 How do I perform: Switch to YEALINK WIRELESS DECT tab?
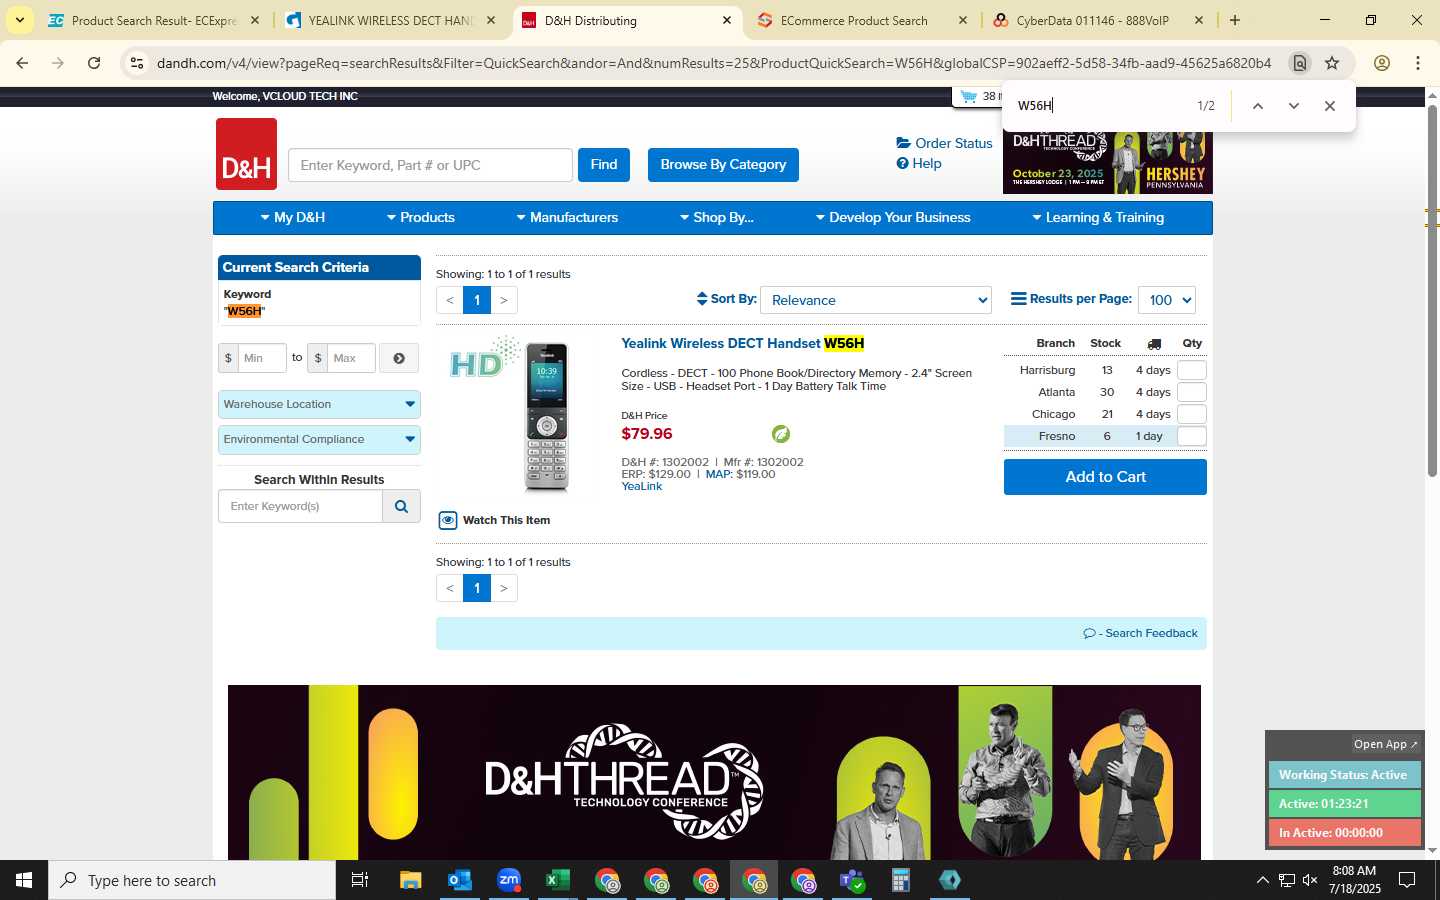(390, 20)
